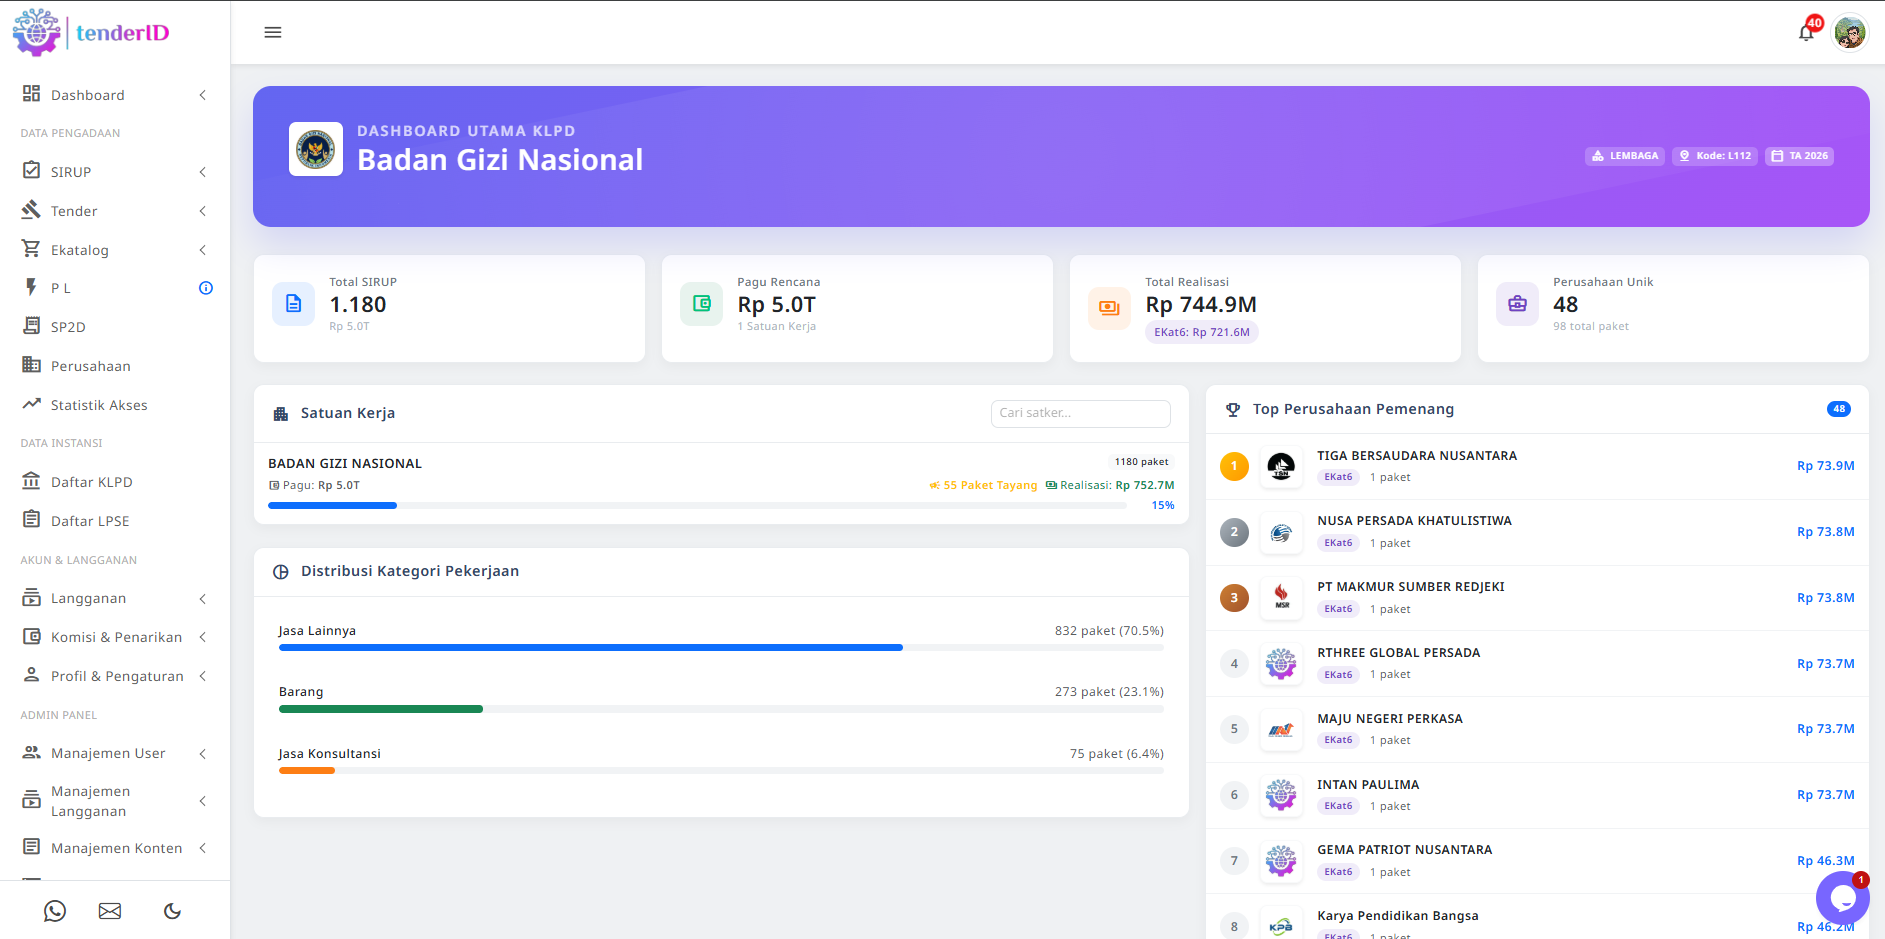Screen dimensions: 1885x939
Task: Click the Cari satker search field
Action: (x=1081, y=413)
